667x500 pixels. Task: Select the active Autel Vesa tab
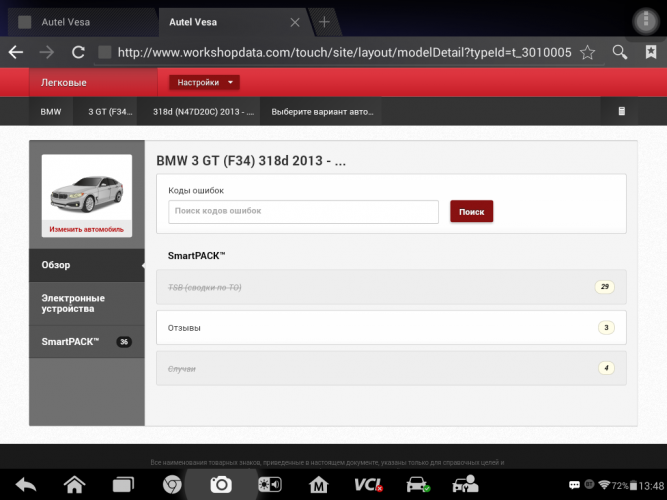click(x=234, y=22)
